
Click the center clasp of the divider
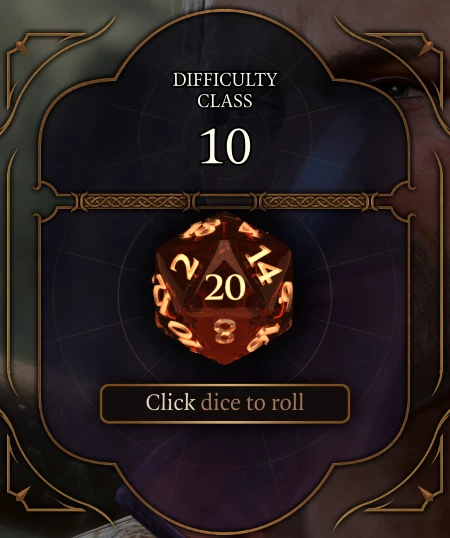pos(225,201)
